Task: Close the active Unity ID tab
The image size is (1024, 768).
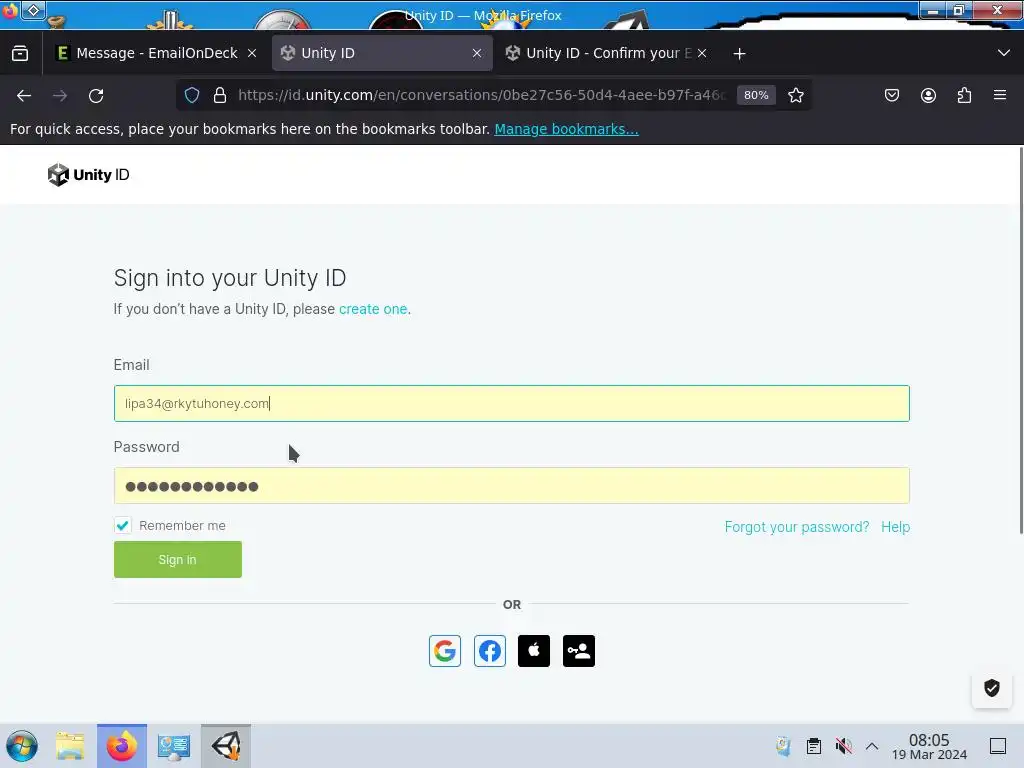Action: [x=477, y=53]
